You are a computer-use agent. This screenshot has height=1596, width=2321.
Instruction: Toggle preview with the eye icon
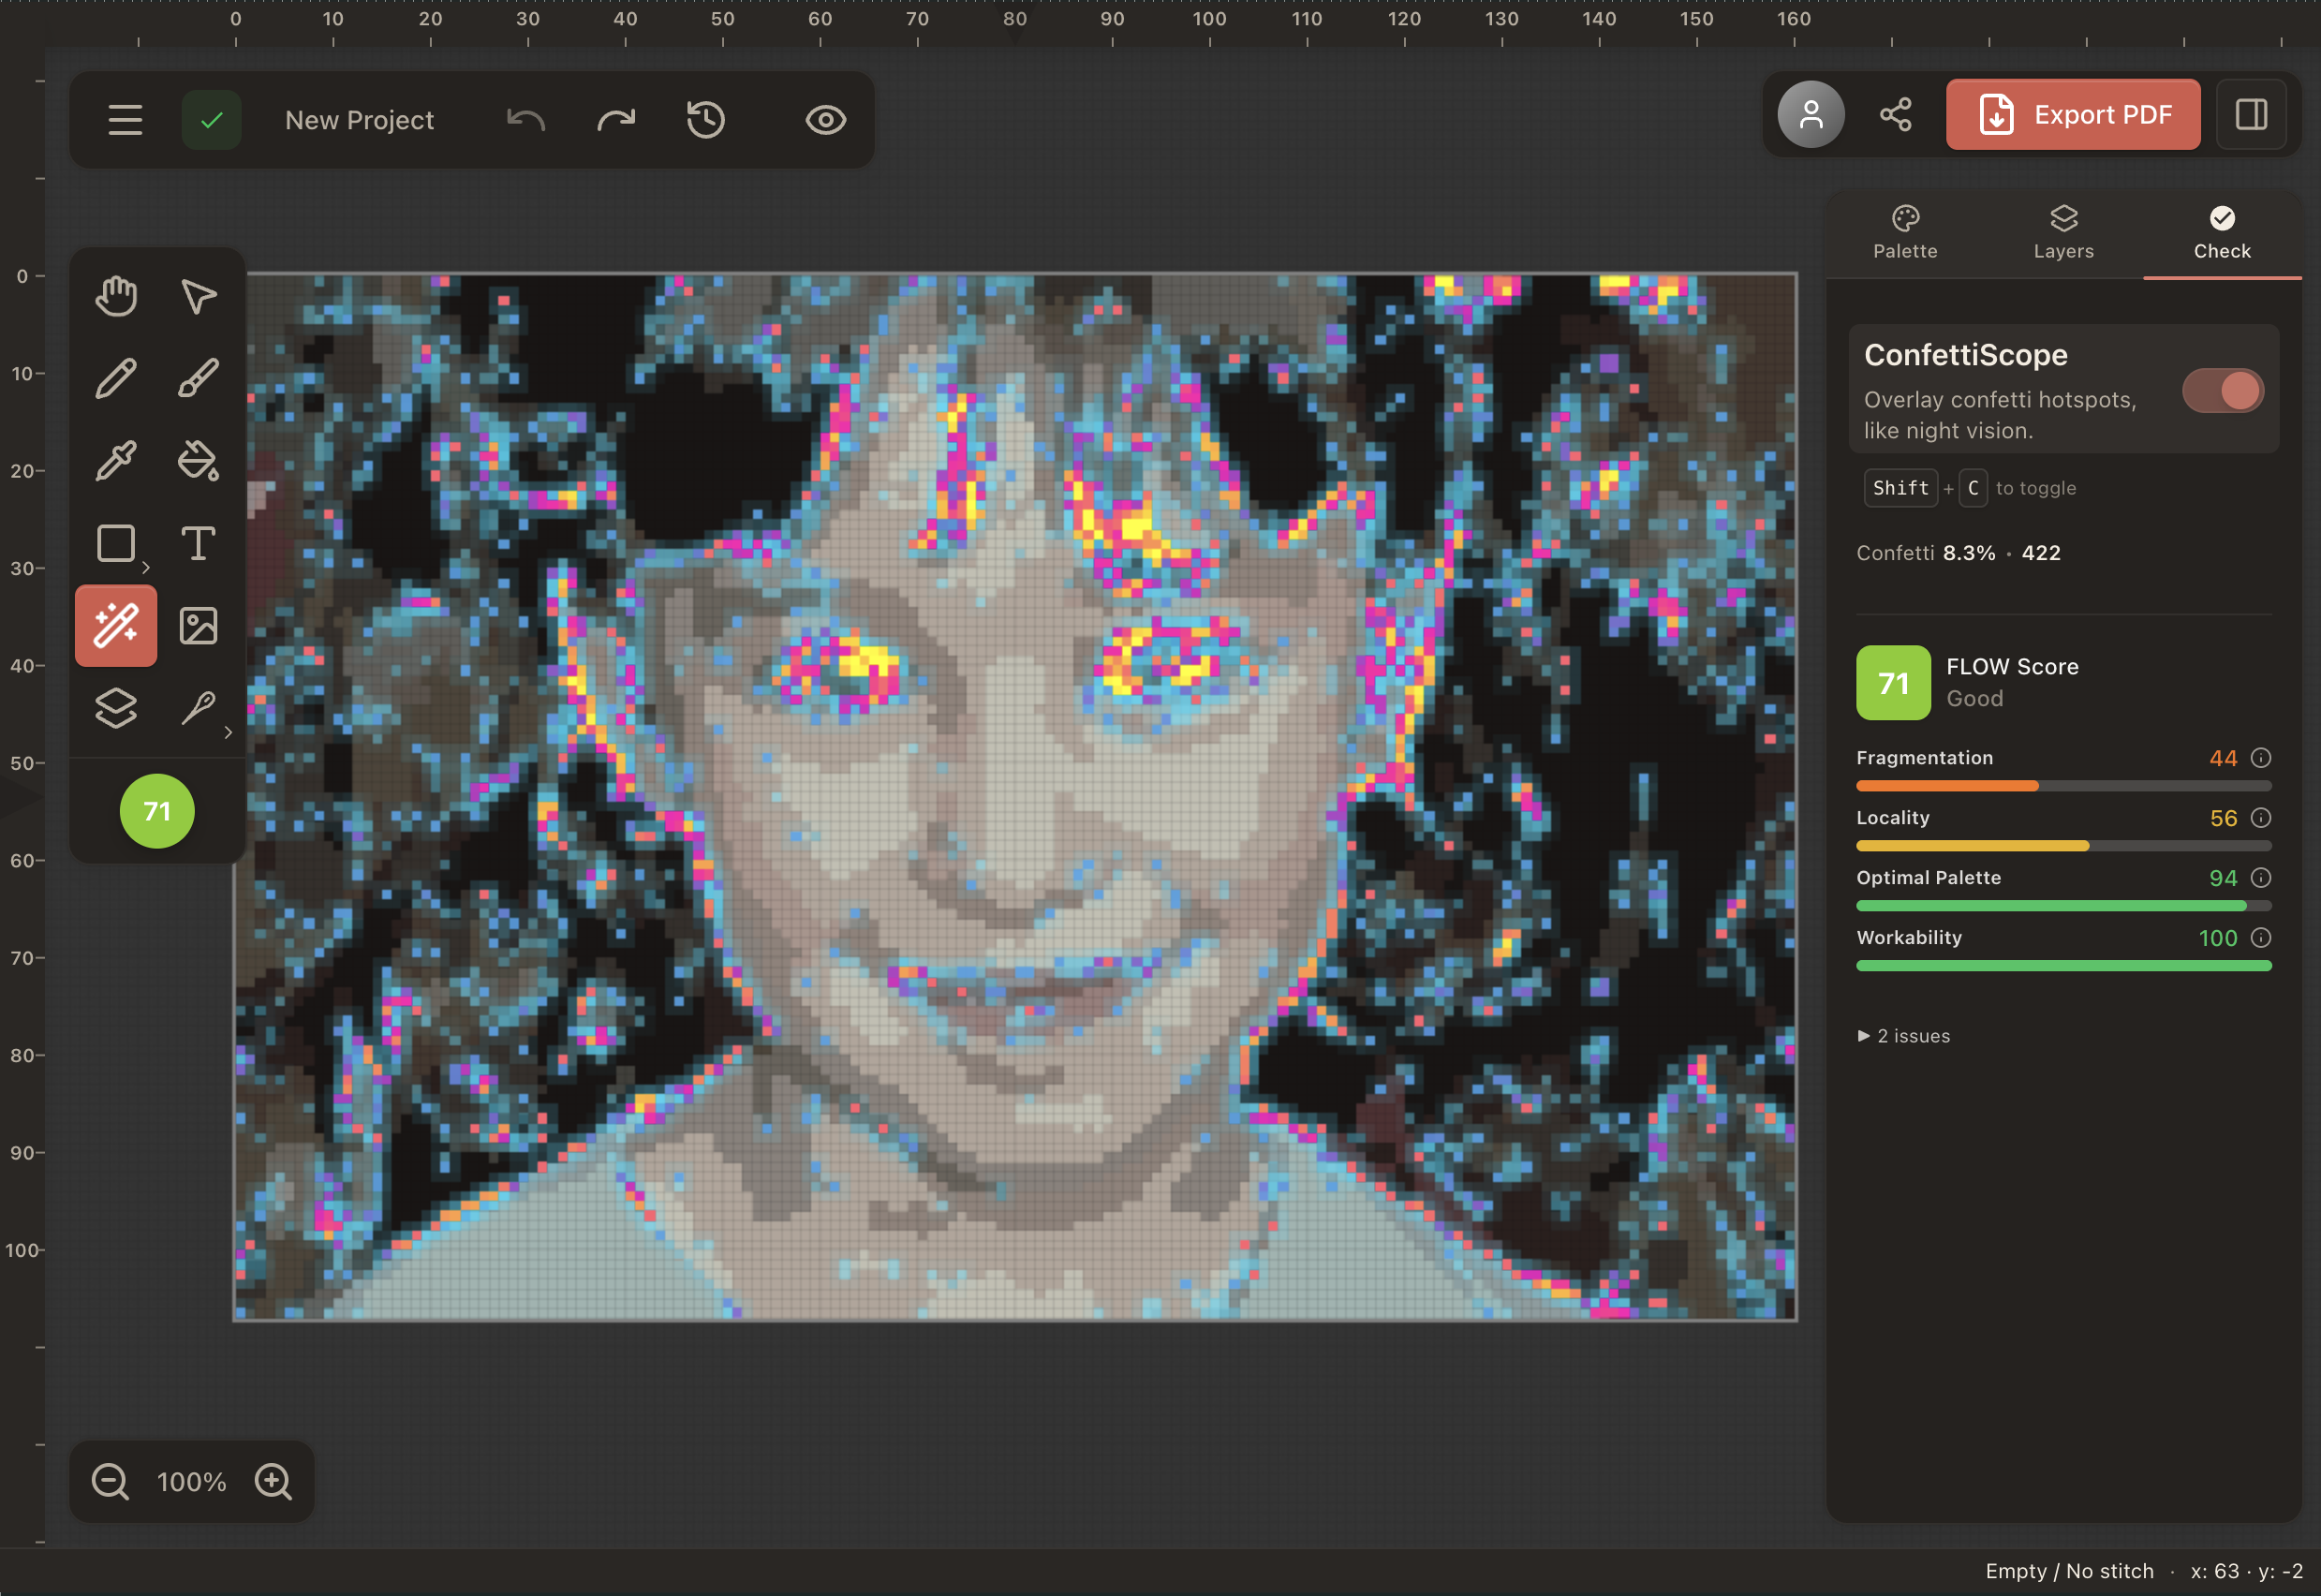click(x=826, y=120)
